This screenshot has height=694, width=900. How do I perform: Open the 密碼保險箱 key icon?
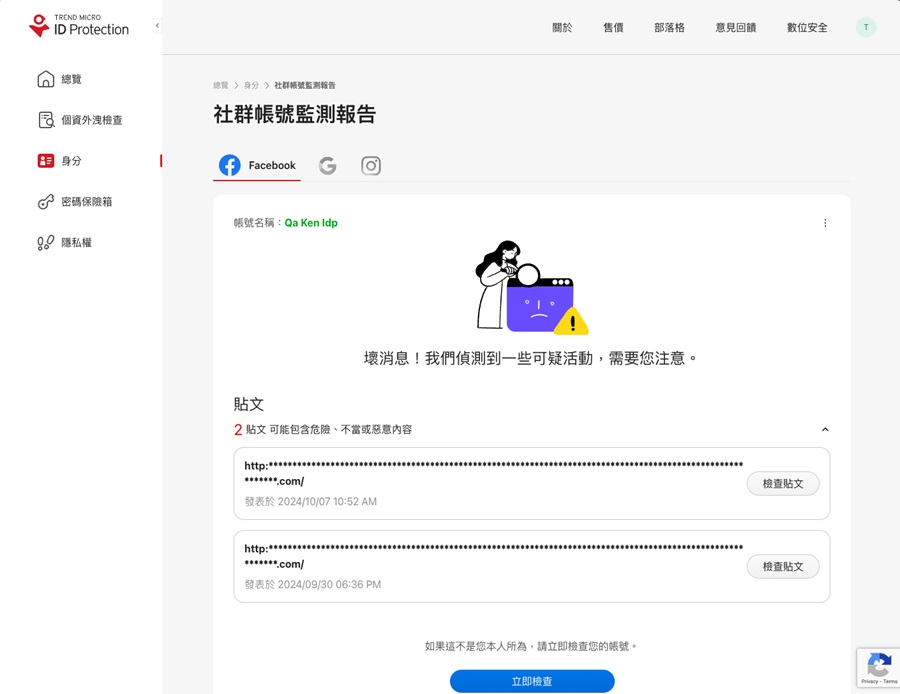point(46,202)
